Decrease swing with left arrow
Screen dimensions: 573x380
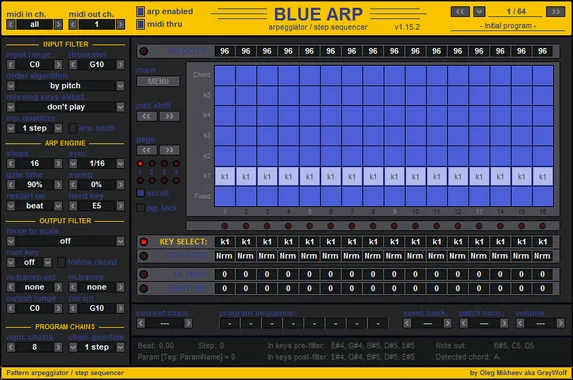point(73,185)
